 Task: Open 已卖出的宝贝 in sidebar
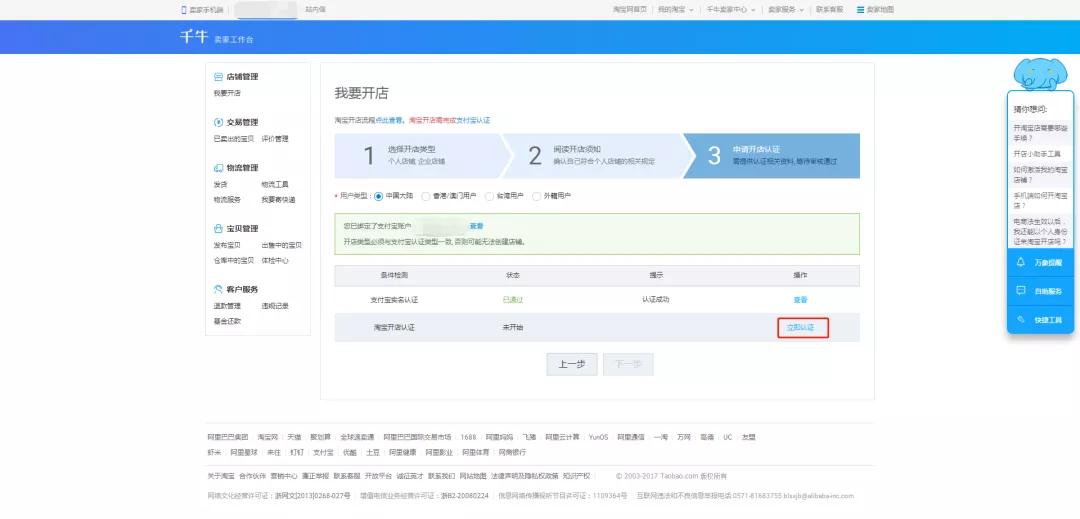coord(233,138)
